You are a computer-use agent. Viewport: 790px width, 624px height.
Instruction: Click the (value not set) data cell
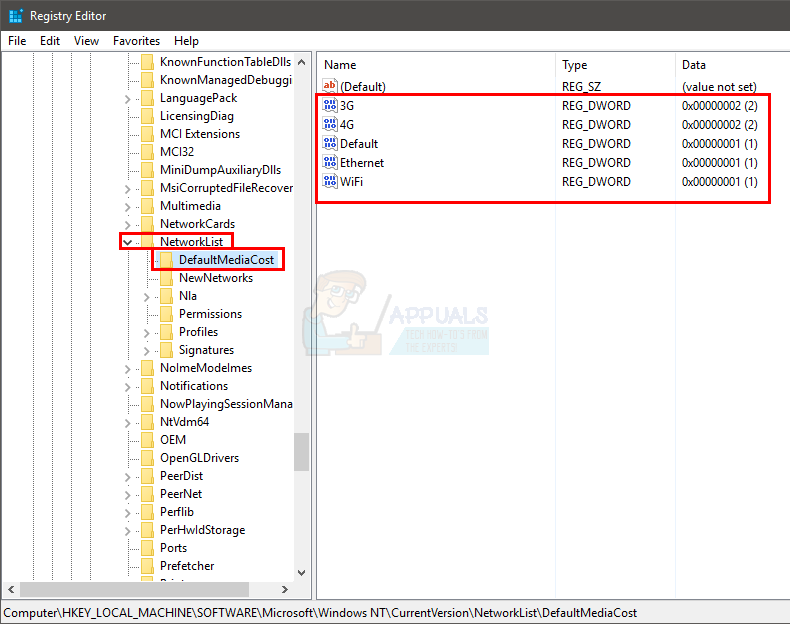[x=719, y=87]
